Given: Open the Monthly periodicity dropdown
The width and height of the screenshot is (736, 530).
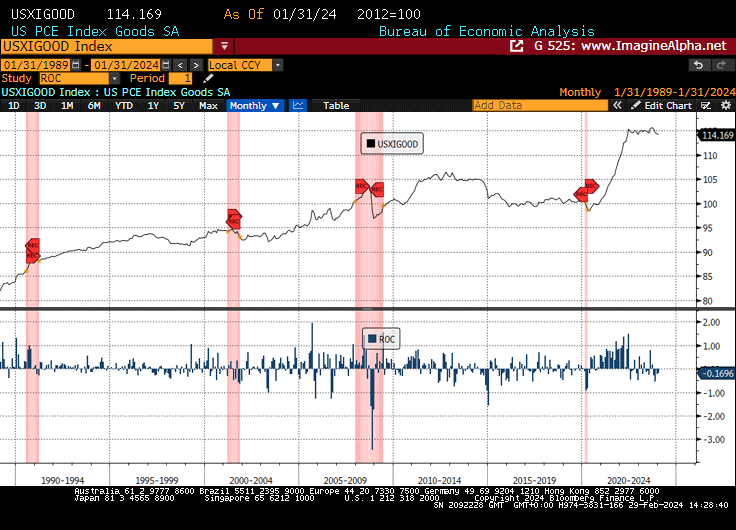Looking at the screenshot, I should coord(255,105).
